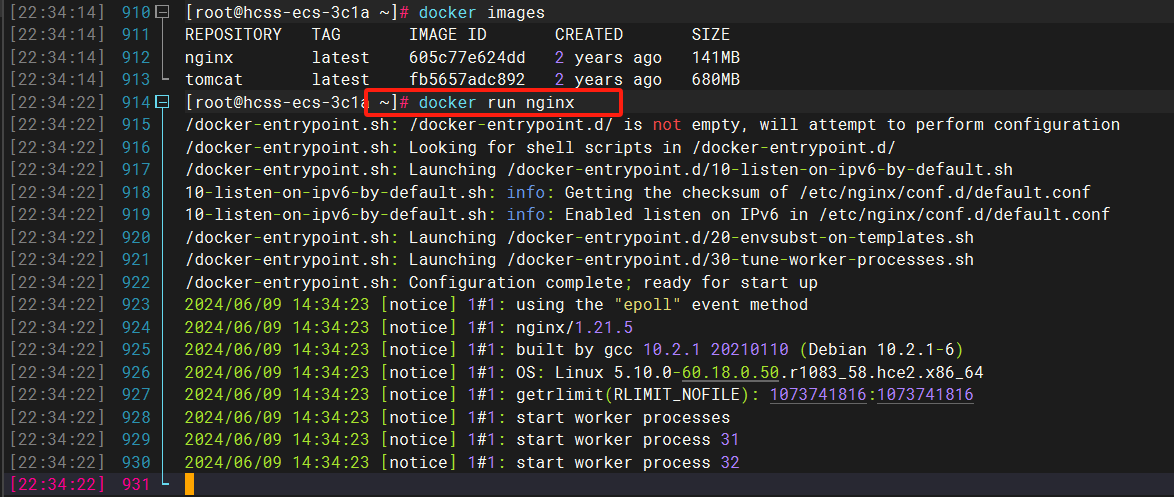Select line number 922 in the gutter

(135, 282)
